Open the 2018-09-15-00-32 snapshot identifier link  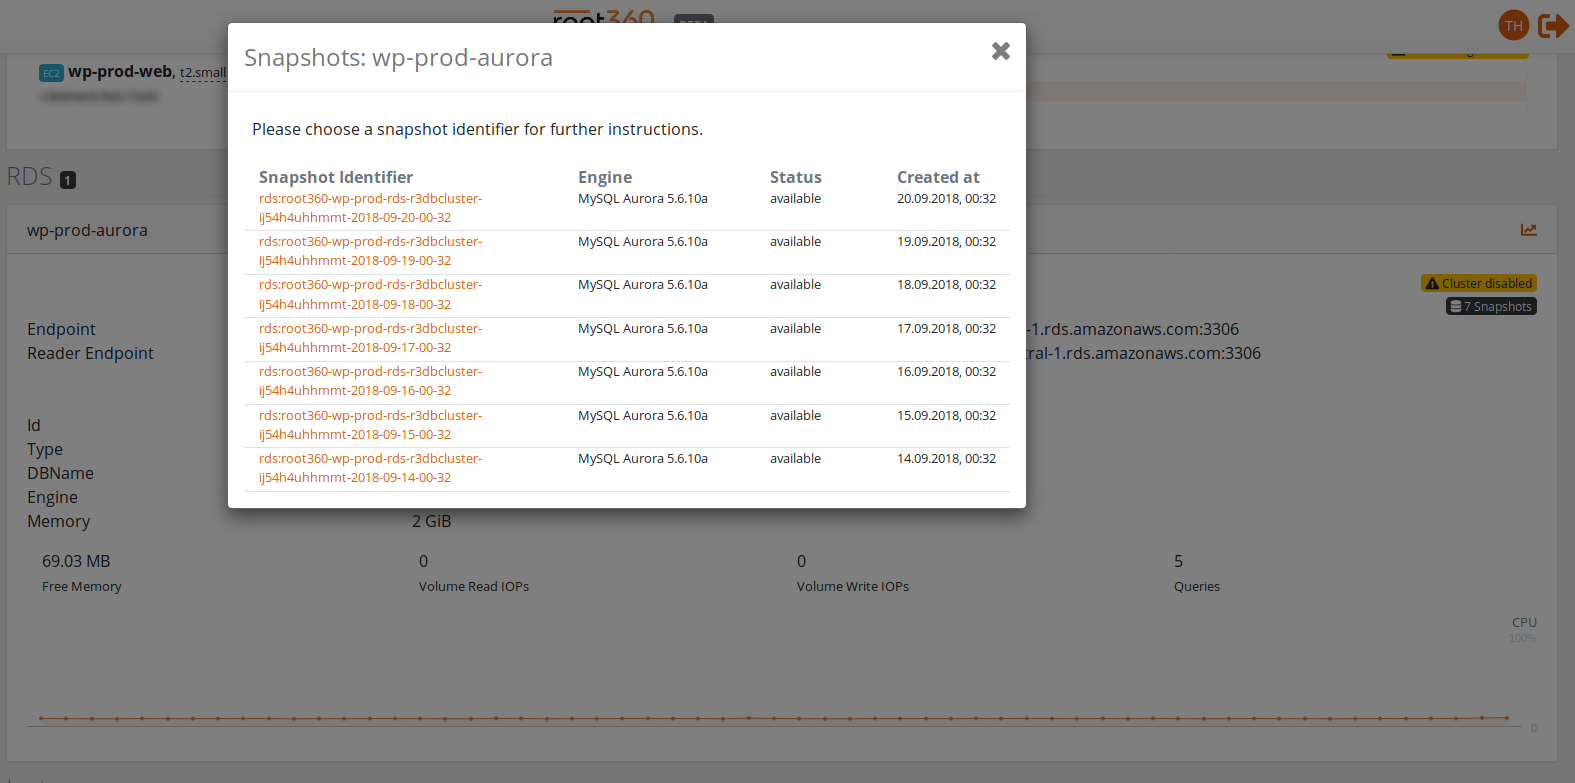[370, 425]
